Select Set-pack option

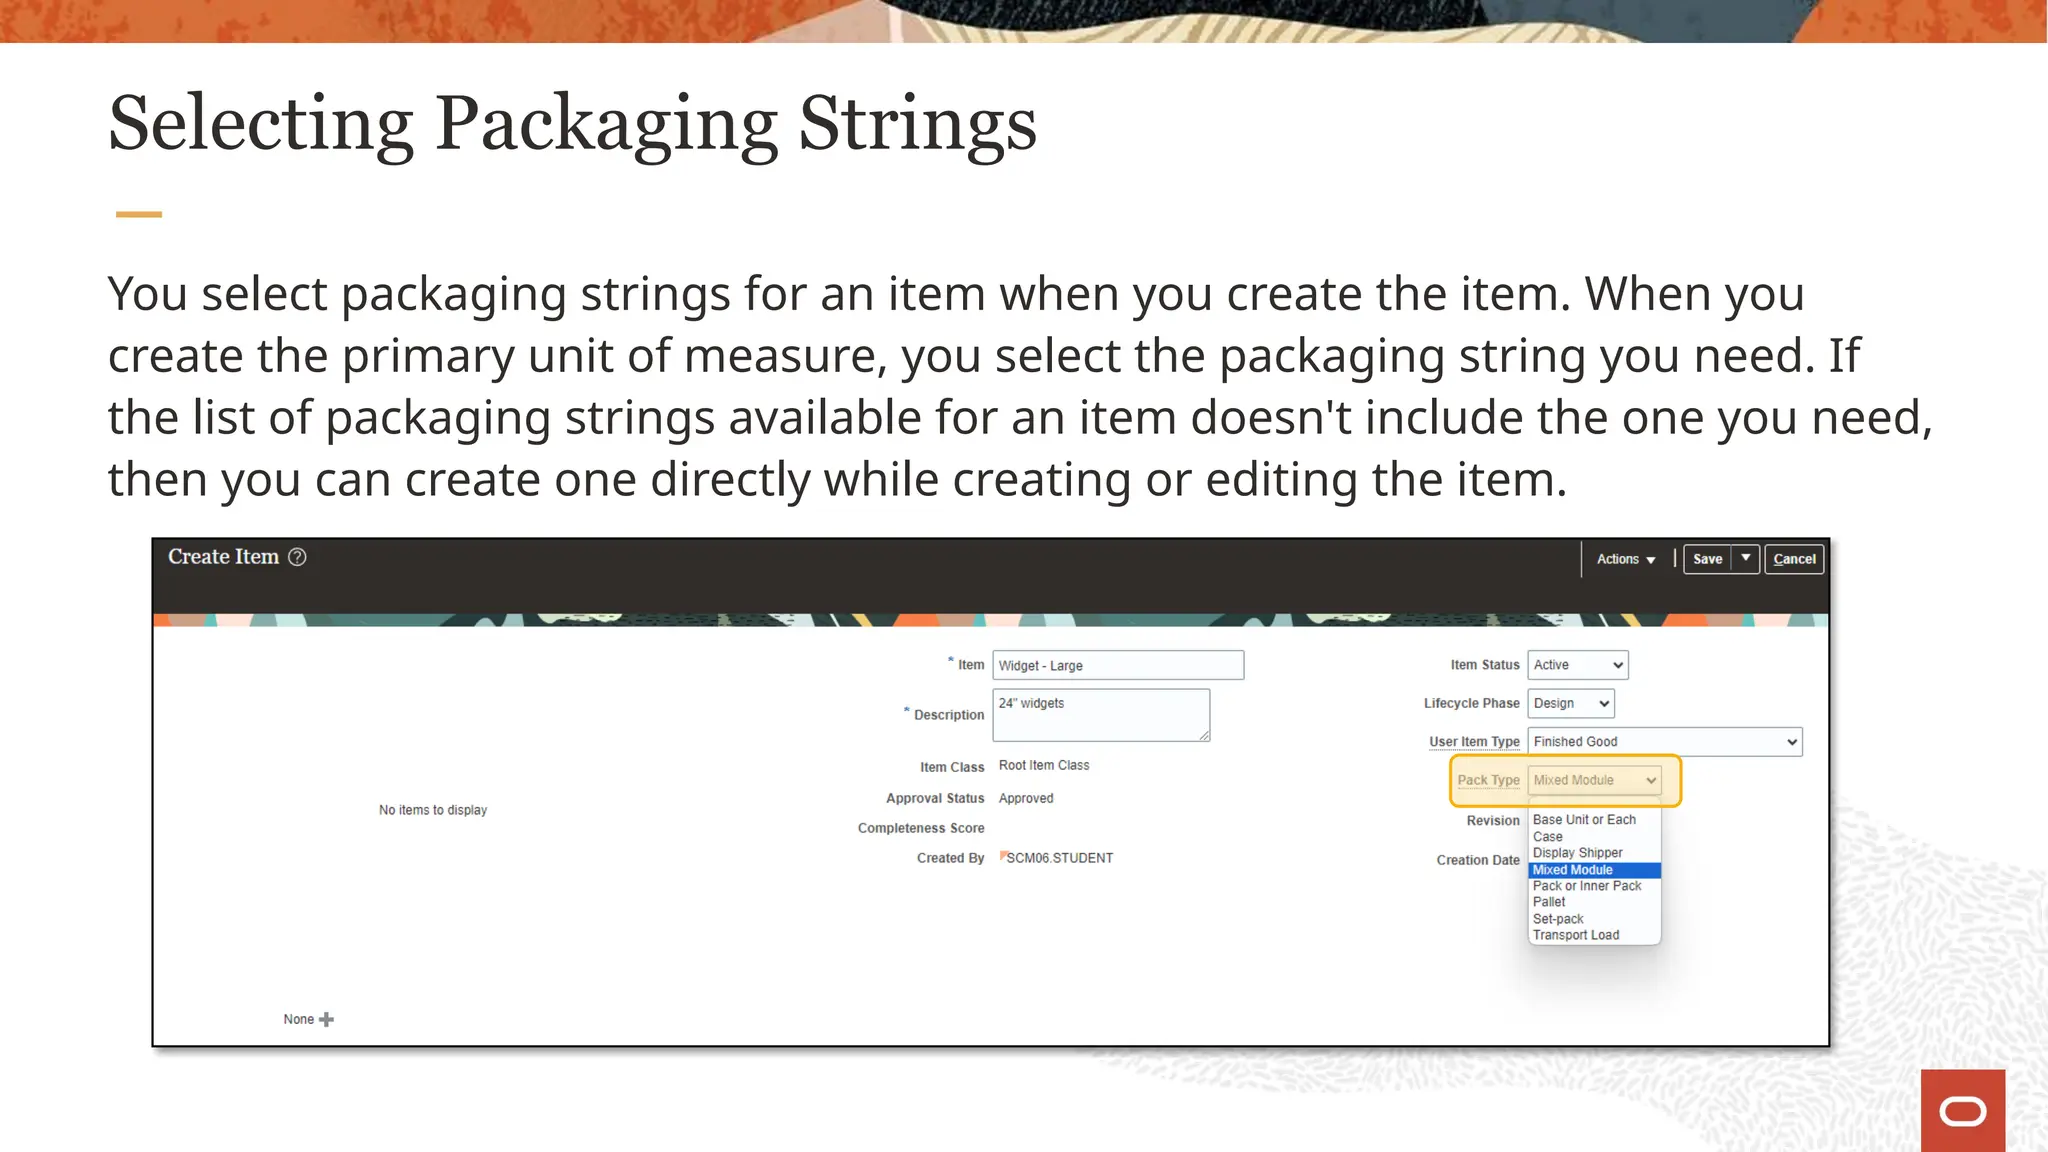(1594, 919)
